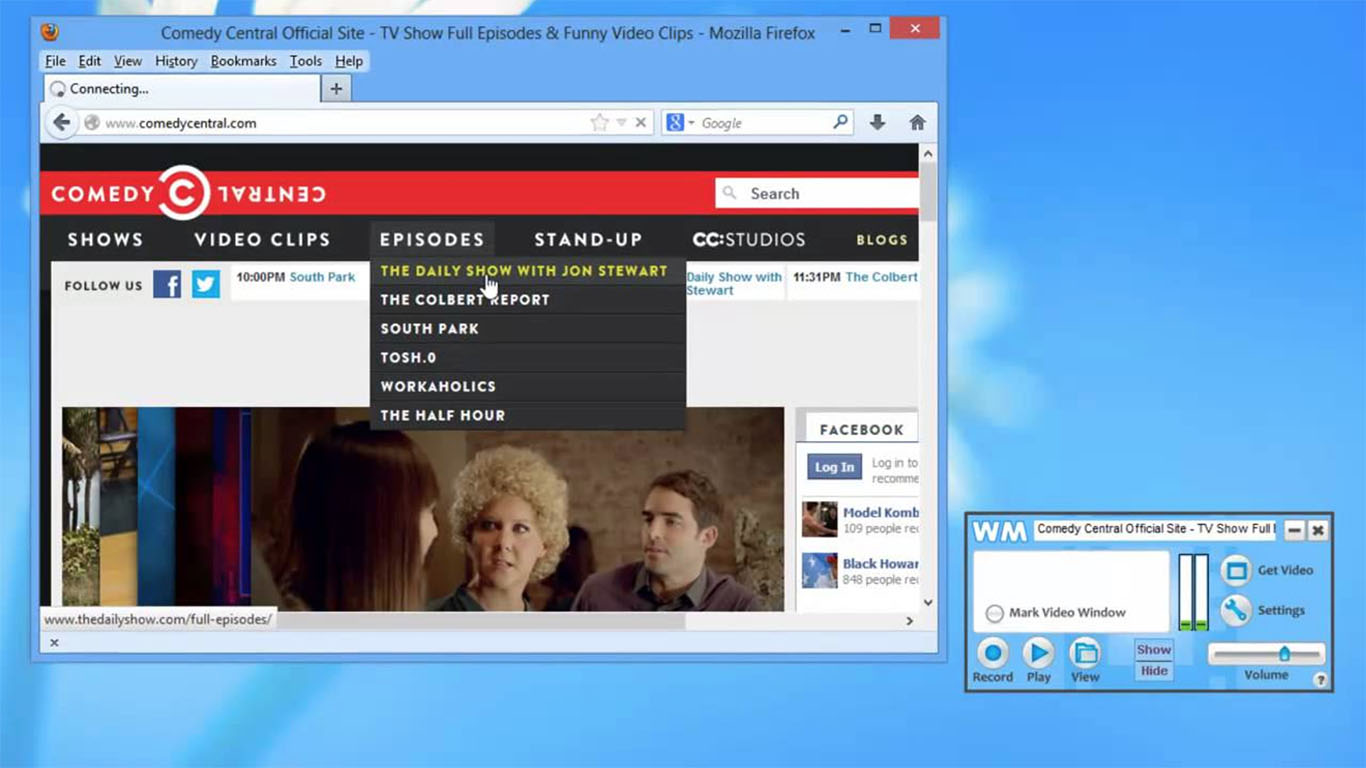Open the File menu

pyautogui.click(x=55, y=61)
